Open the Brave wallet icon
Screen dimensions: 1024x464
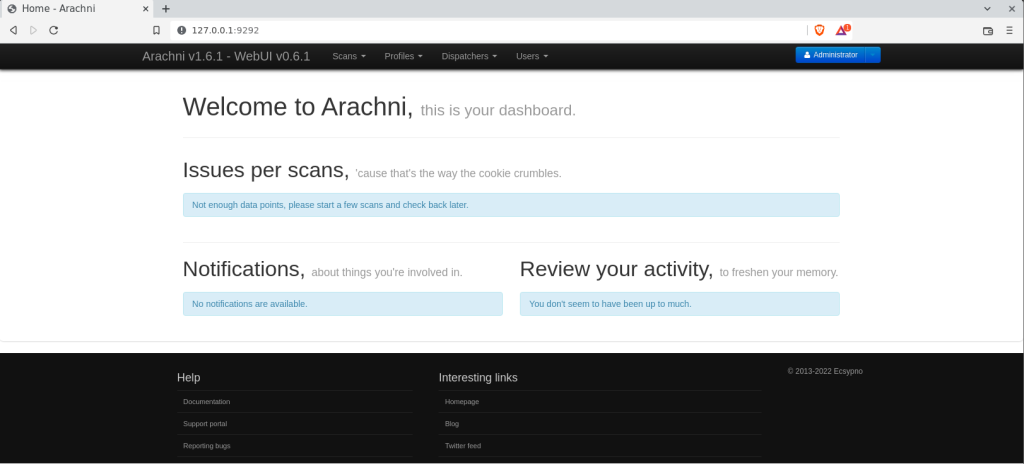[988, 30]
